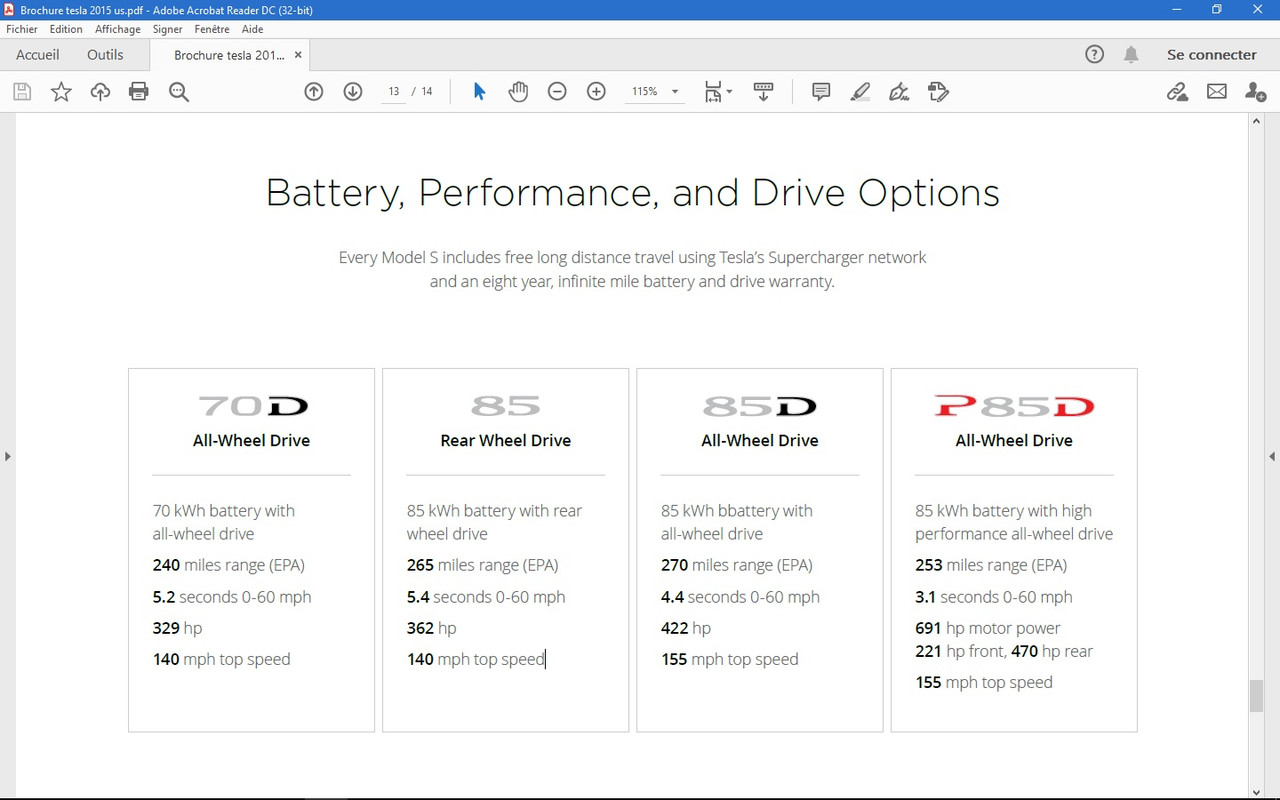
Task: Click the 85D model logo
Action: coord(760,406)
